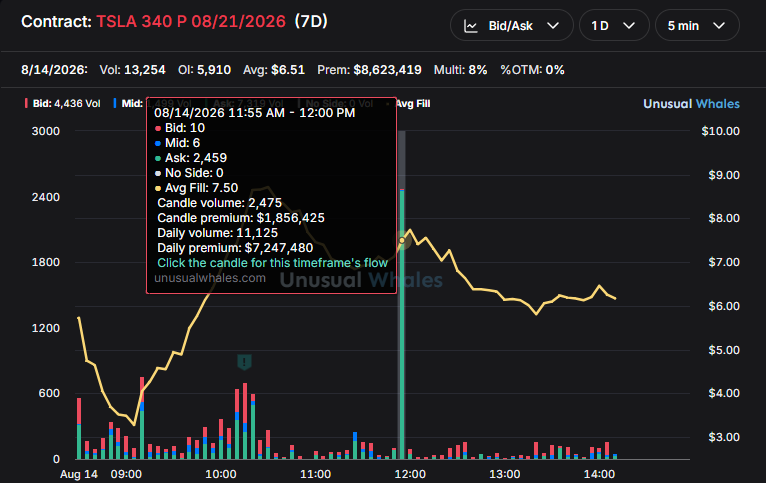Click the Avg Fill: 7.50 tooltip line
Screen dimensions: 766x483
pyautogui.click(x=196, y=188)
